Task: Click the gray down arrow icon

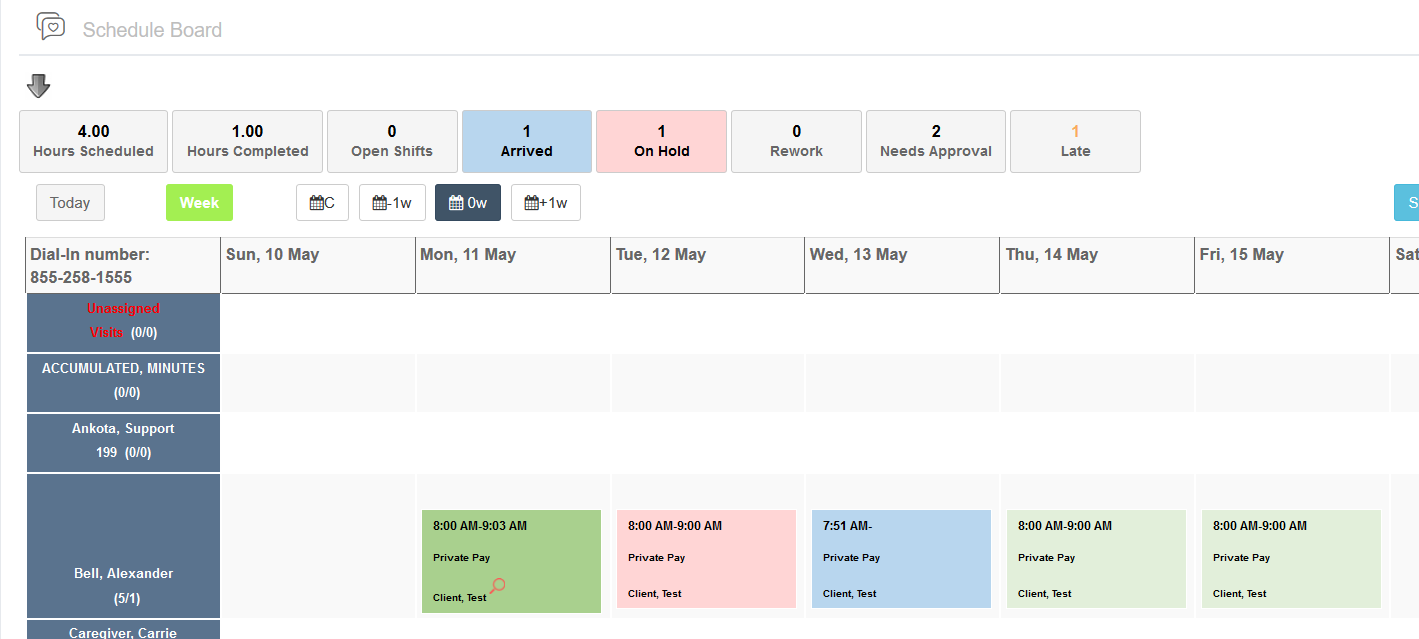Action: (38, 86)
